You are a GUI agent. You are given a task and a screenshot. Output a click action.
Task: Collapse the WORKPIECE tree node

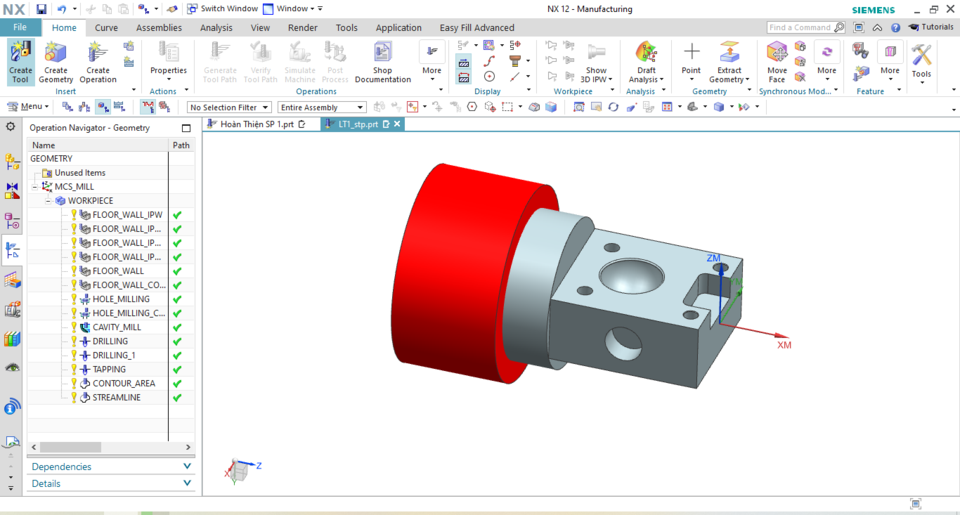click(48, 201)
